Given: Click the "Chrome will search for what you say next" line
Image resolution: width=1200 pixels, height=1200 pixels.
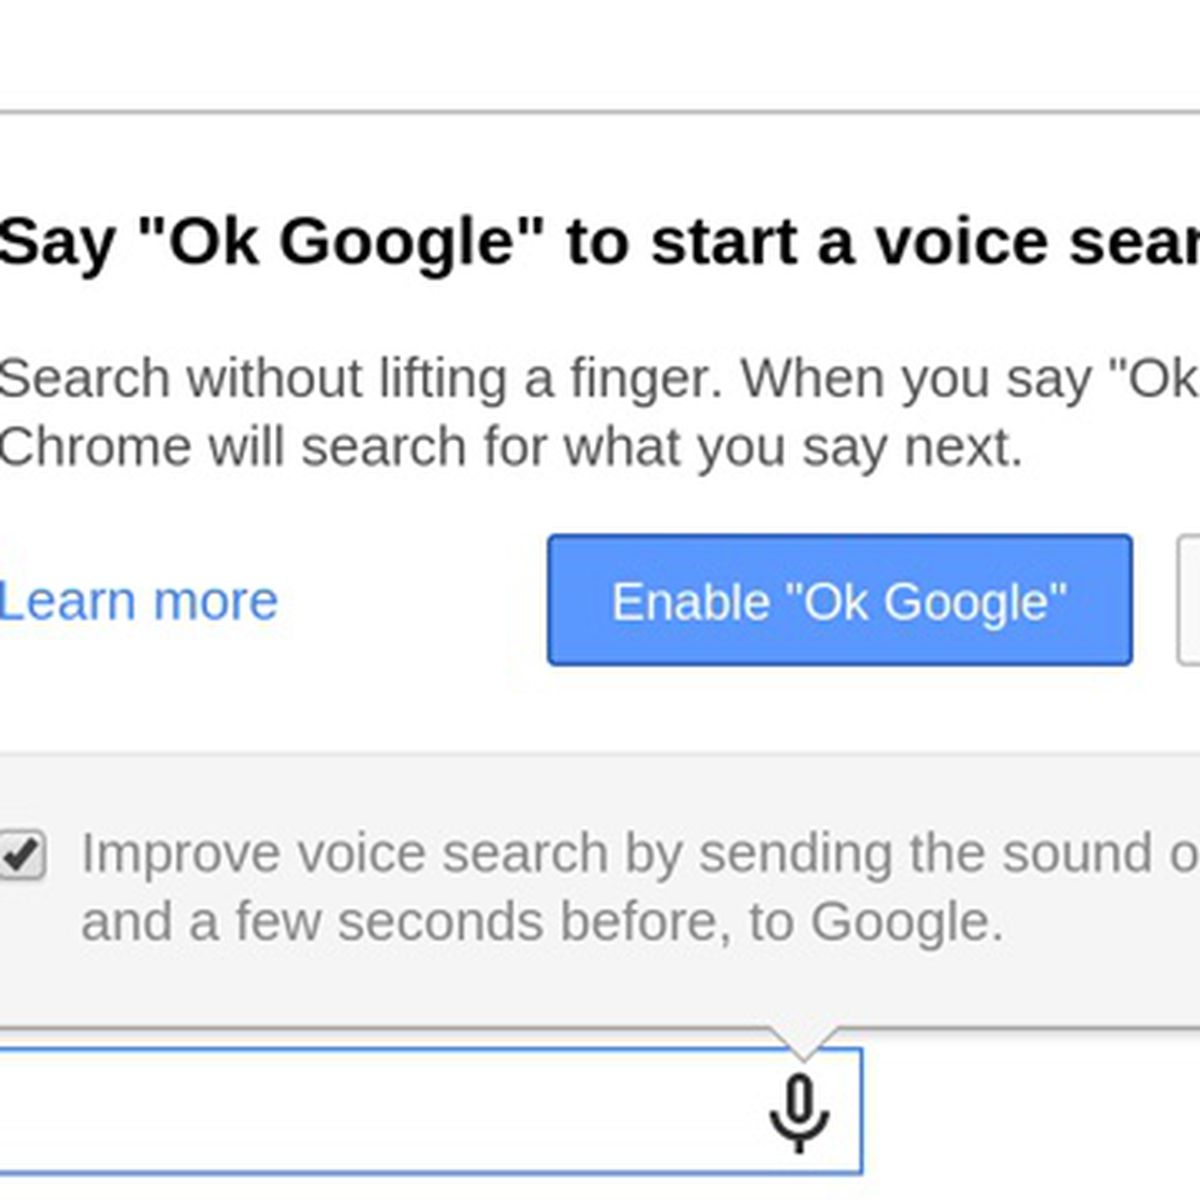Looking at the screenshot, I should (x=510, y=447).
